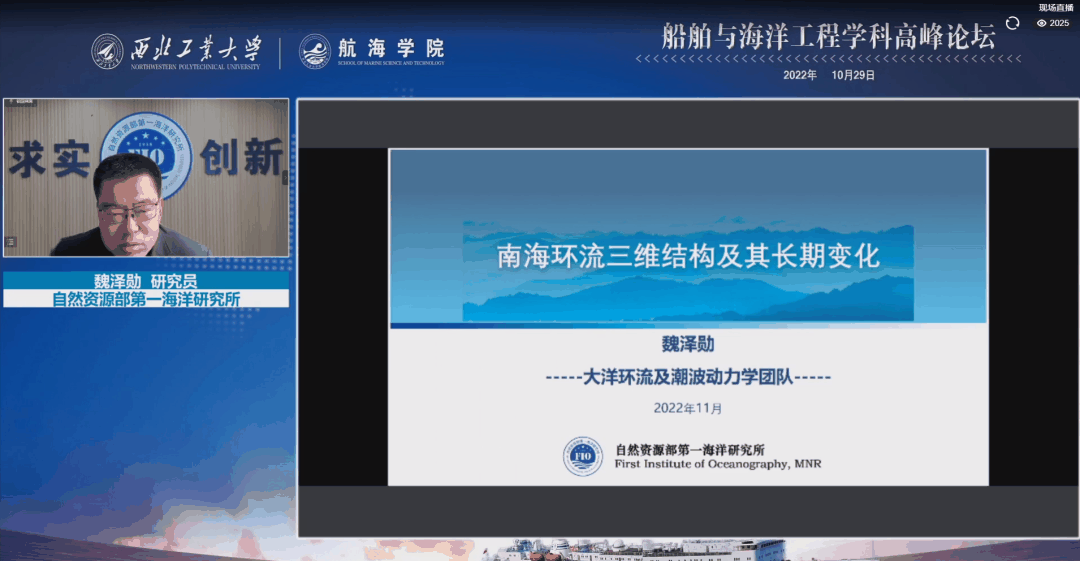Viewport: 1080px width, 561px height.
Task: Click the 求实 wall characters in webcam
Action: tap(50, 160)
